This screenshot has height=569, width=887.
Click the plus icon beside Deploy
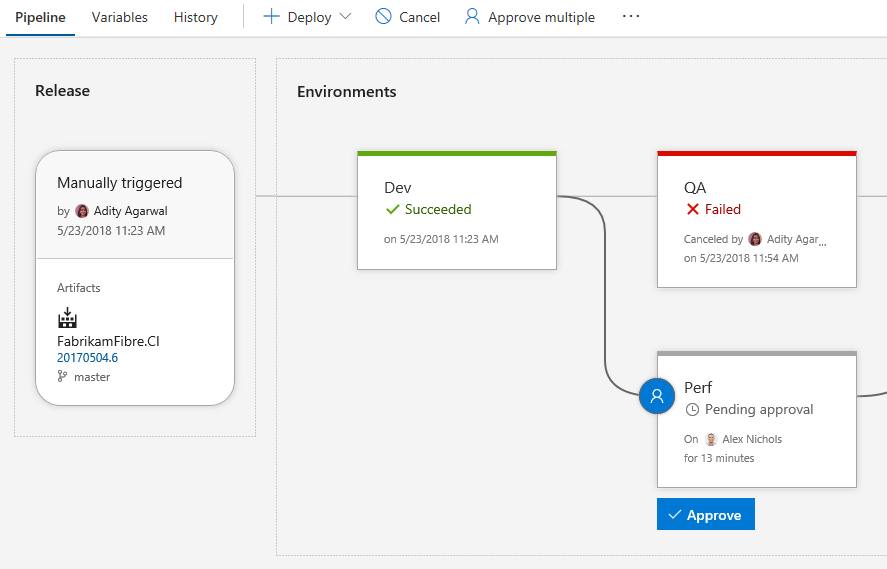point(271,17)
